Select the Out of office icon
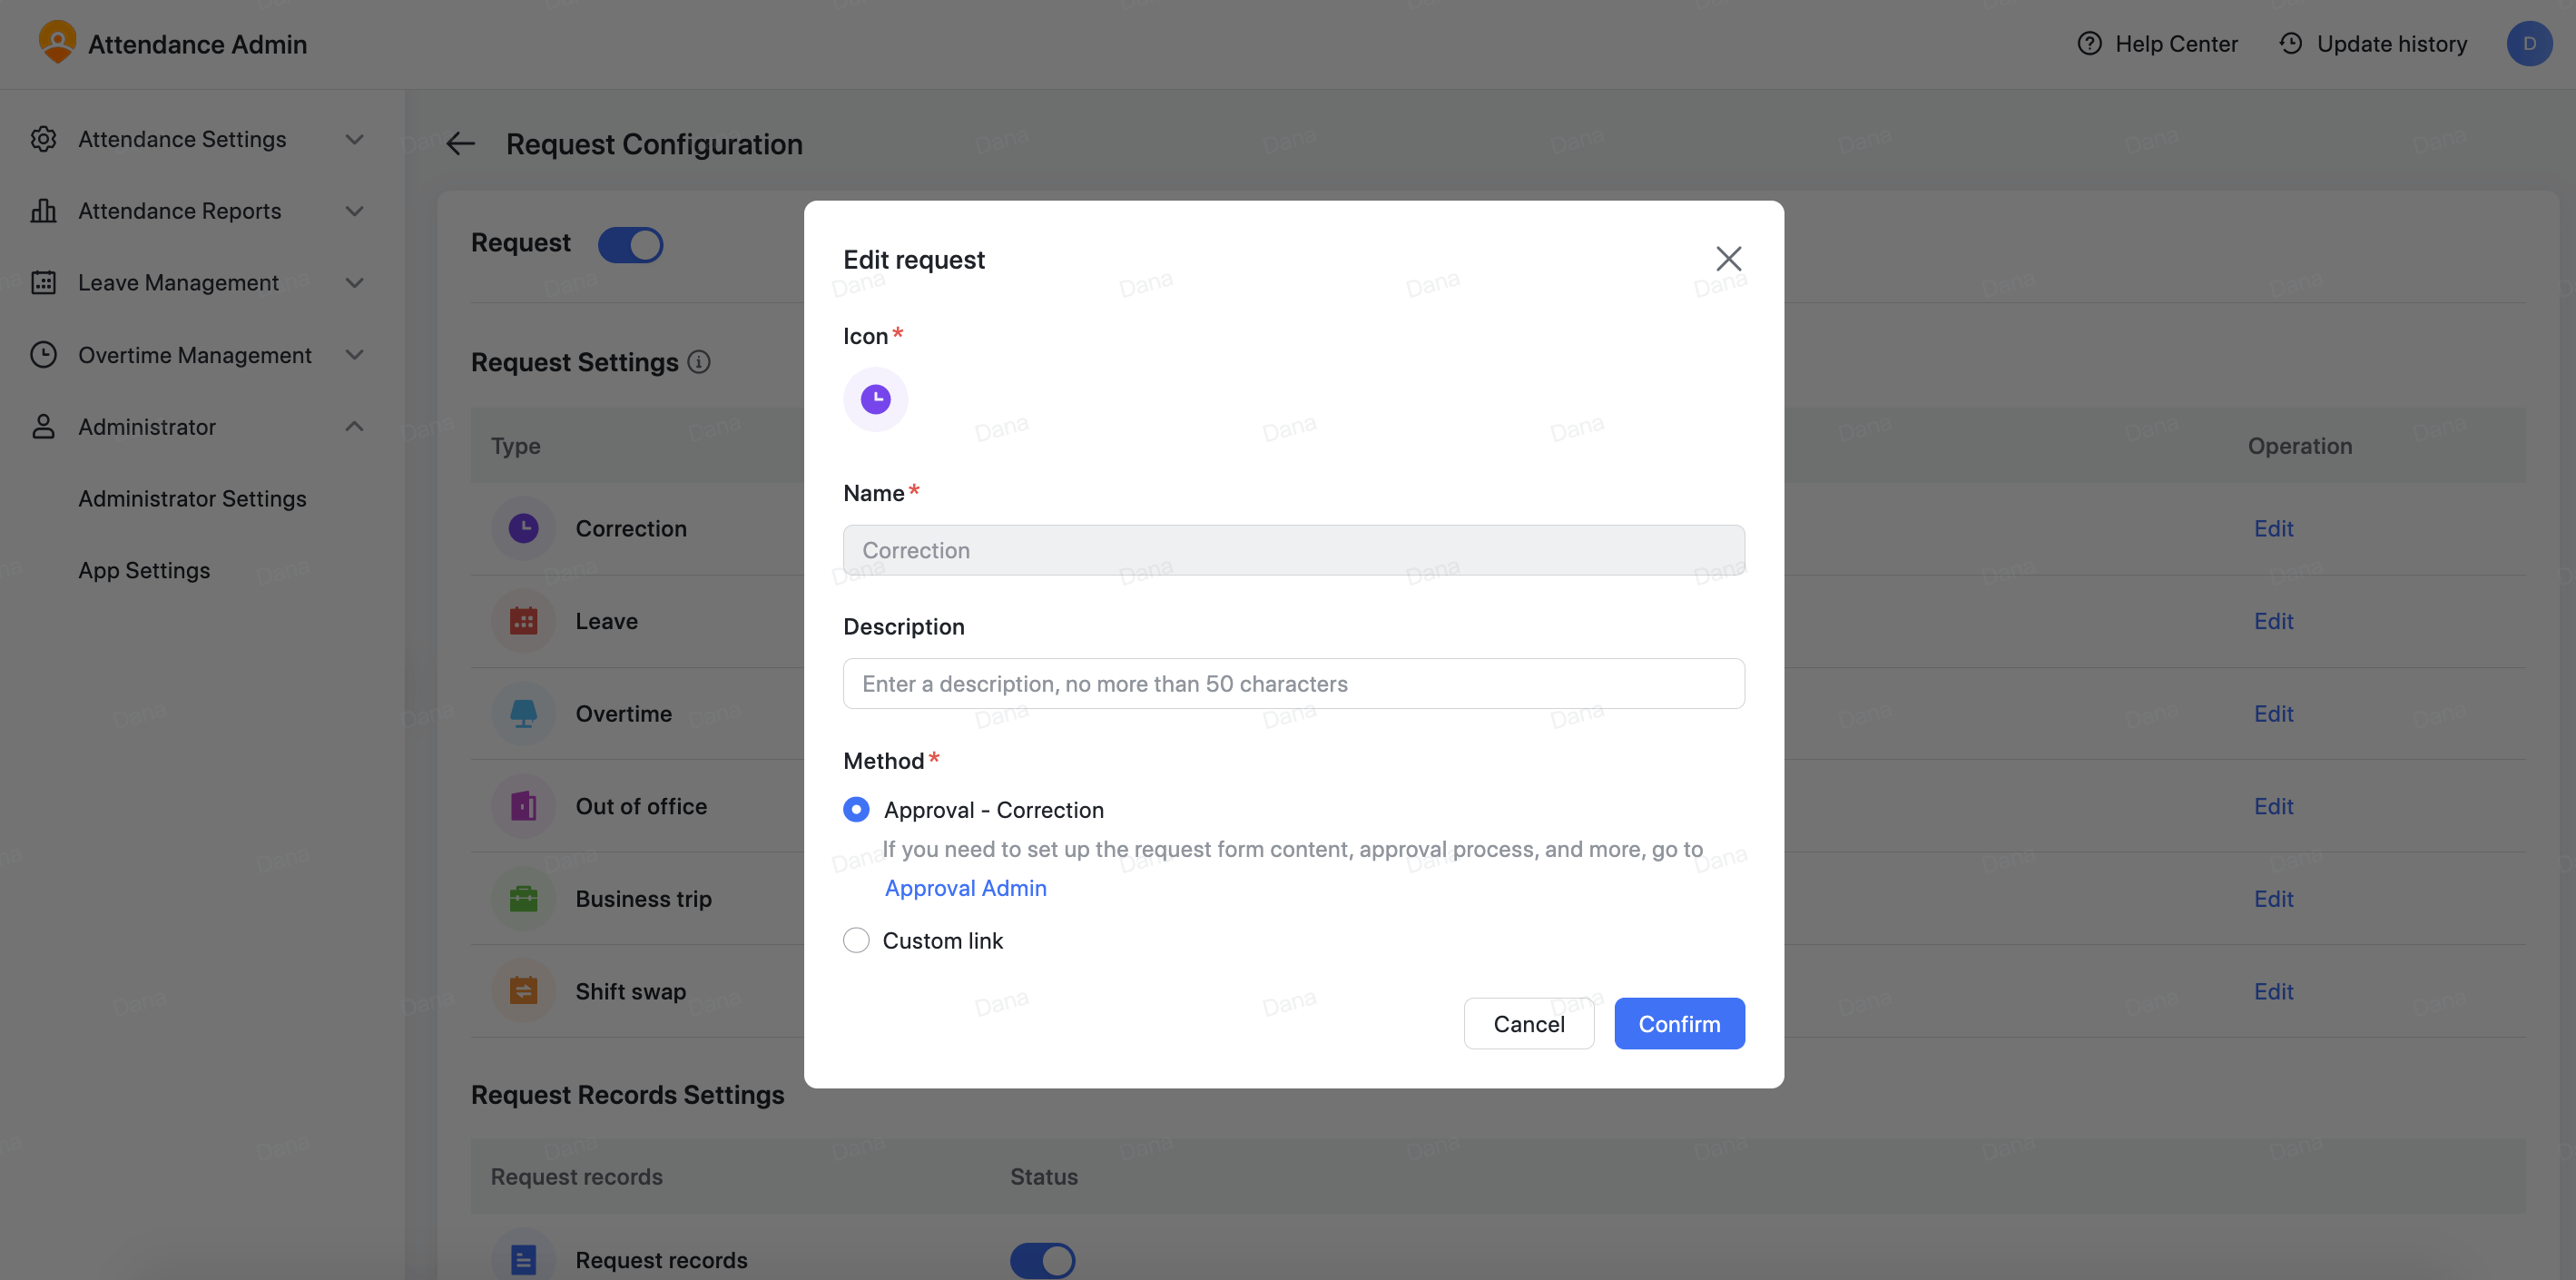 tap(522, 805)
